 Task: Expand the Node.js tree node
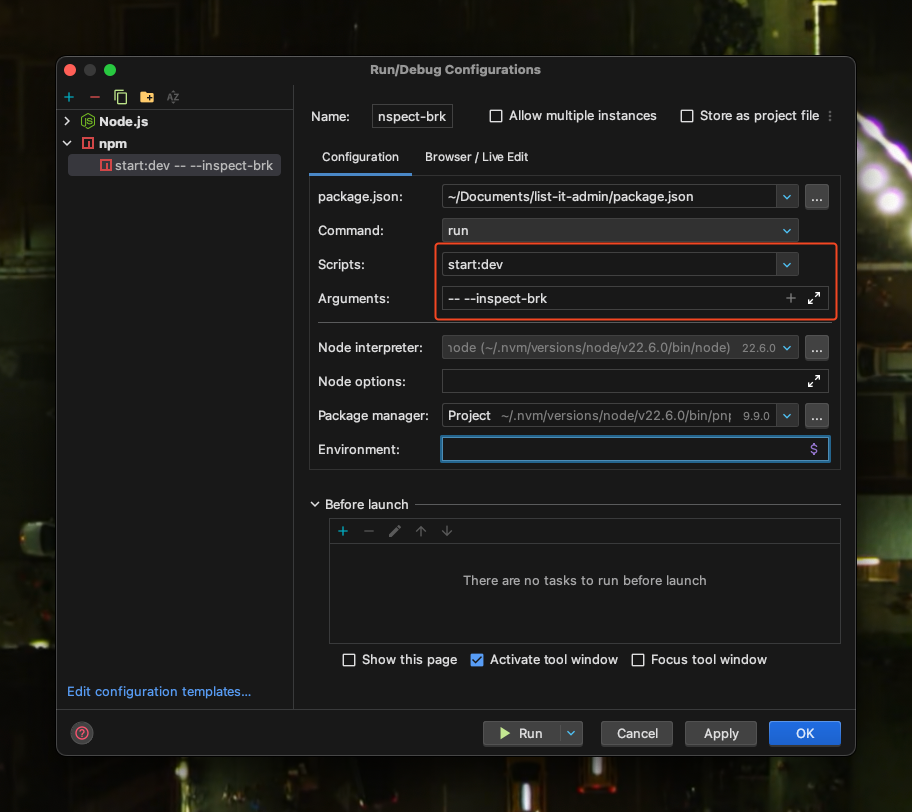[x=68, y=121]
